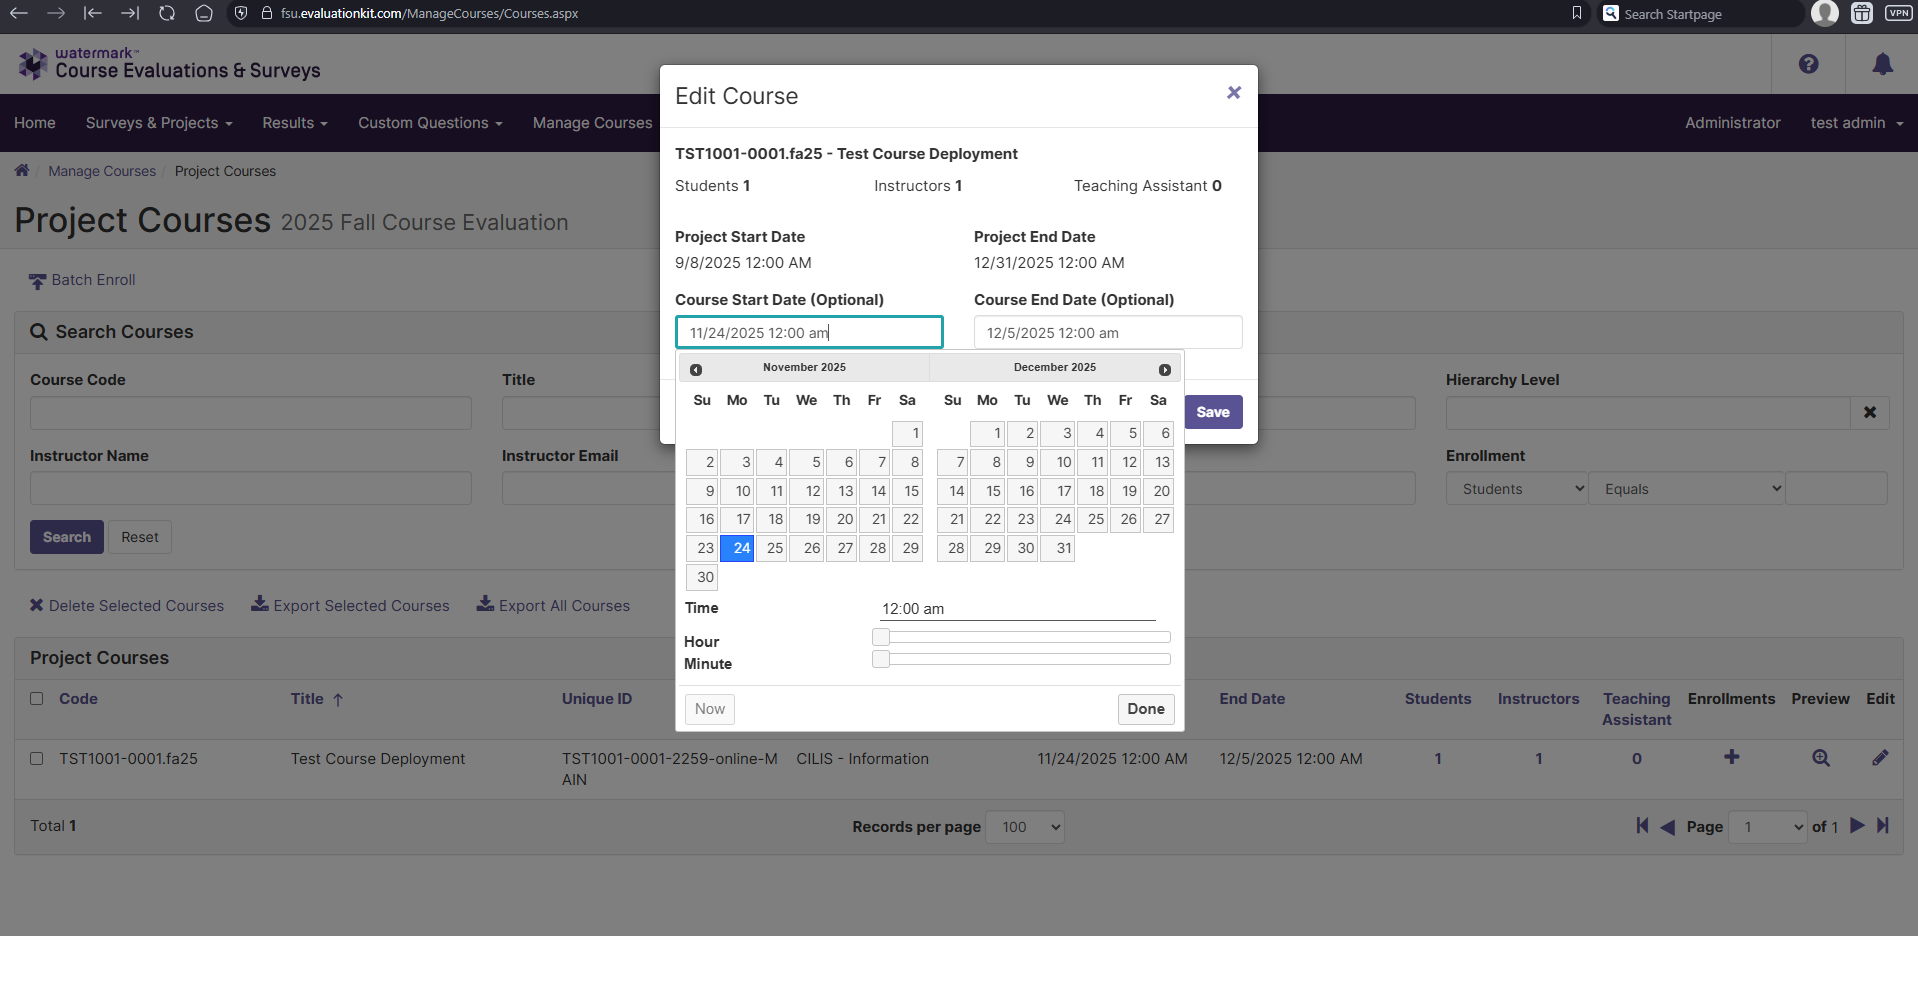Open the Results menu

coord(295,123)
